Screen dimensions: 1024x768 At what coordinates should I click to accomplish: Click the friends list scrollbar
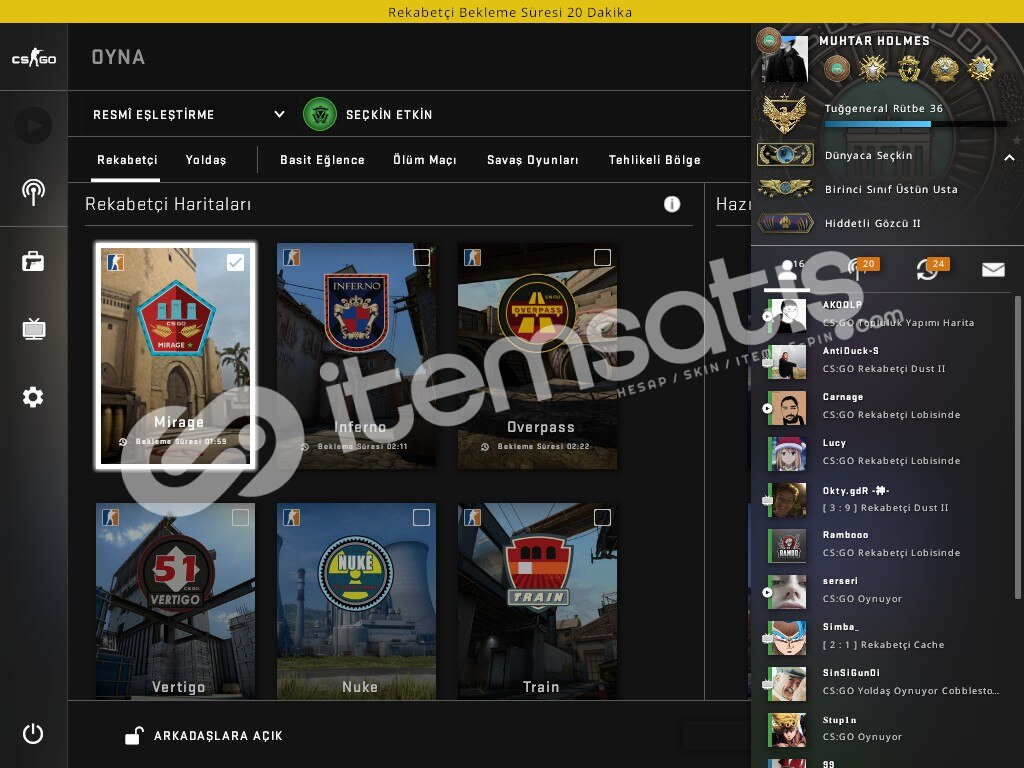click(1017, 445)
